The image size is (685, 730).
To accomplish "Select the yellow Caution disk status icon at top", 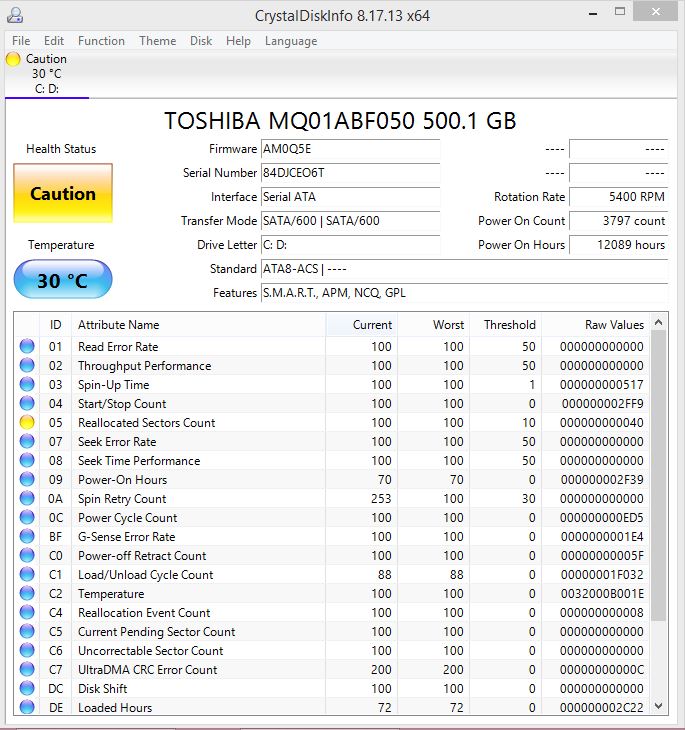I will pos(13,59).
